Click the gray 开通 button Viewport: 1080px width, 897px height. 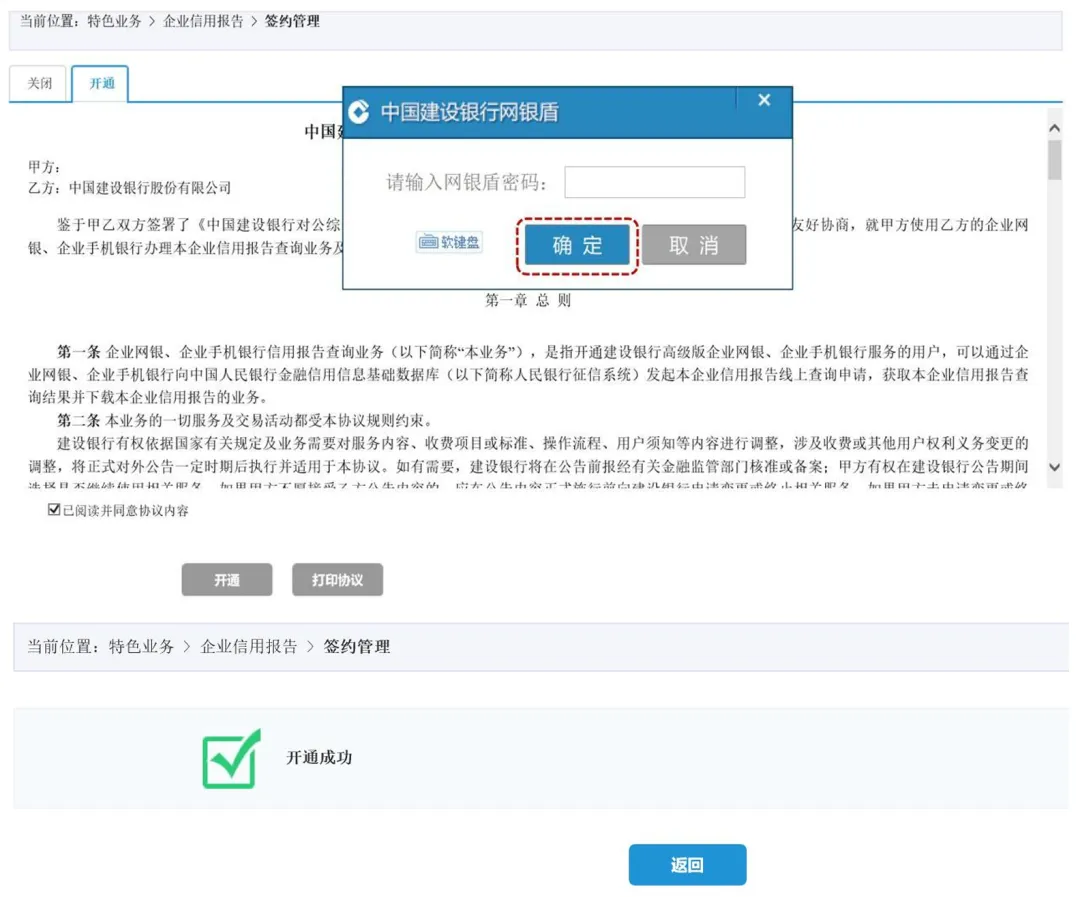(227, 579)
